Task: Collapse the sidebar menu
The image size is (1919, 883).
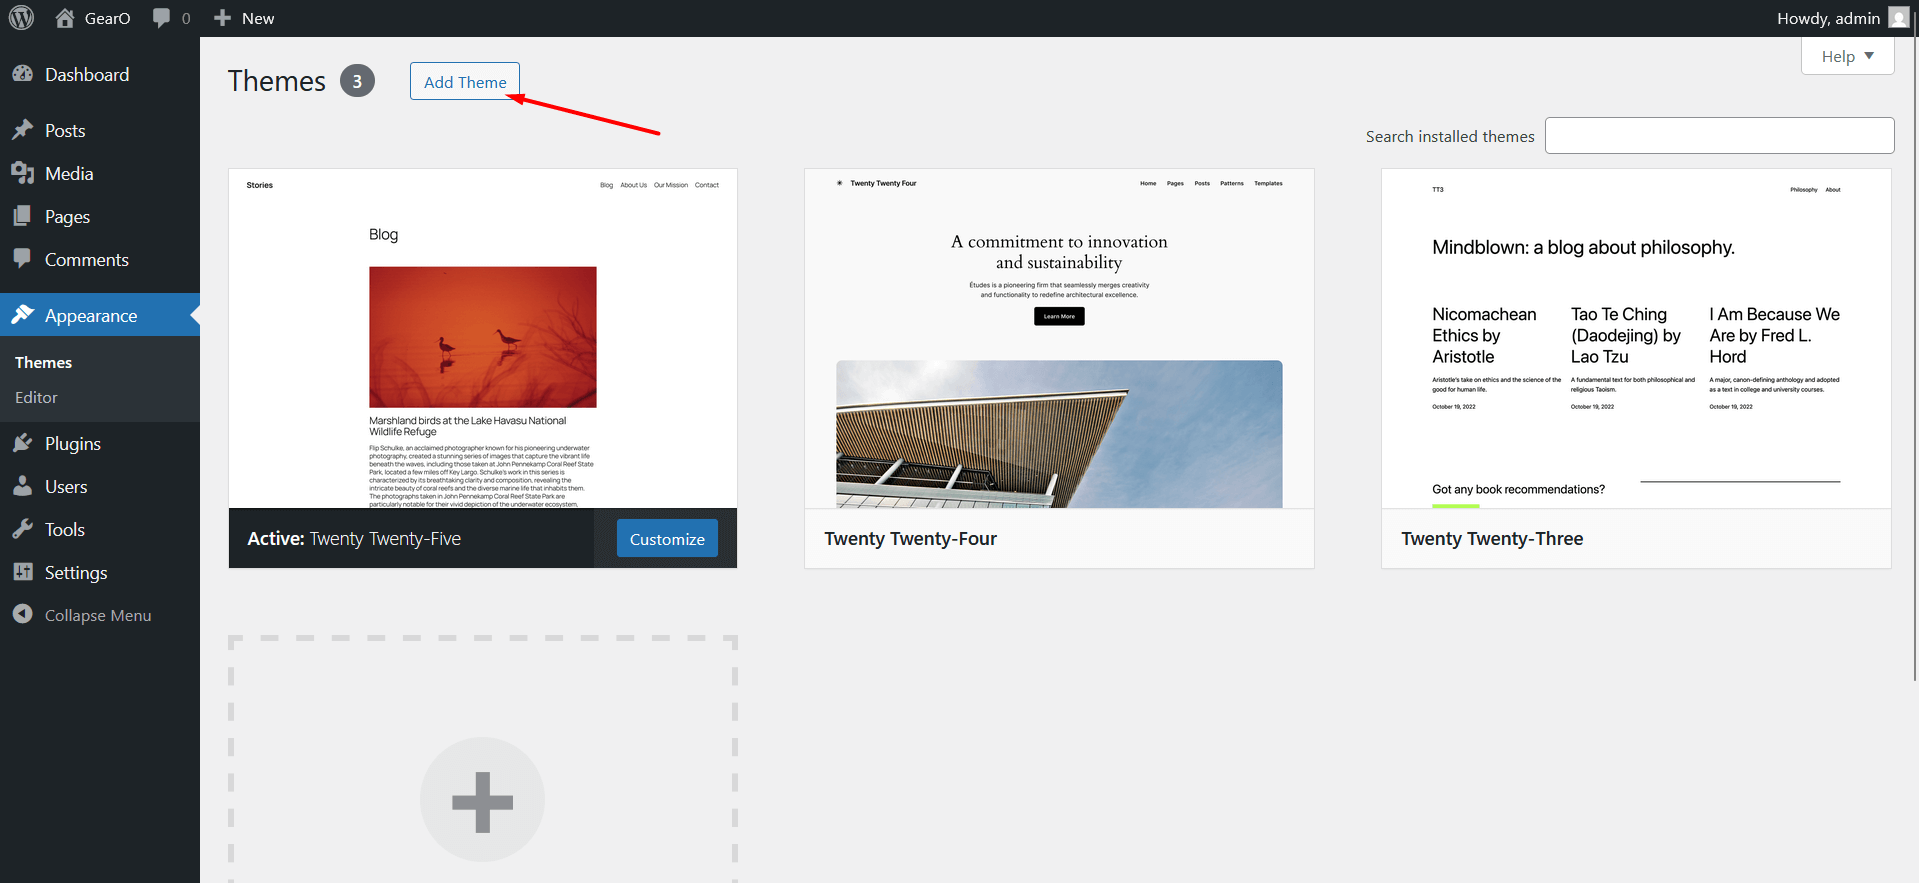Action: 97,615
